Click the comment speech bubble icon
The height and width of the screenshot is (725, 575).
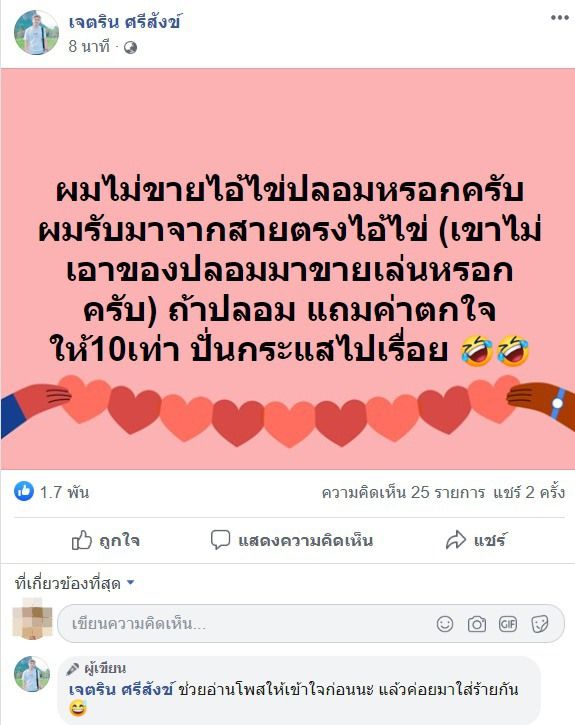(220, 540)
